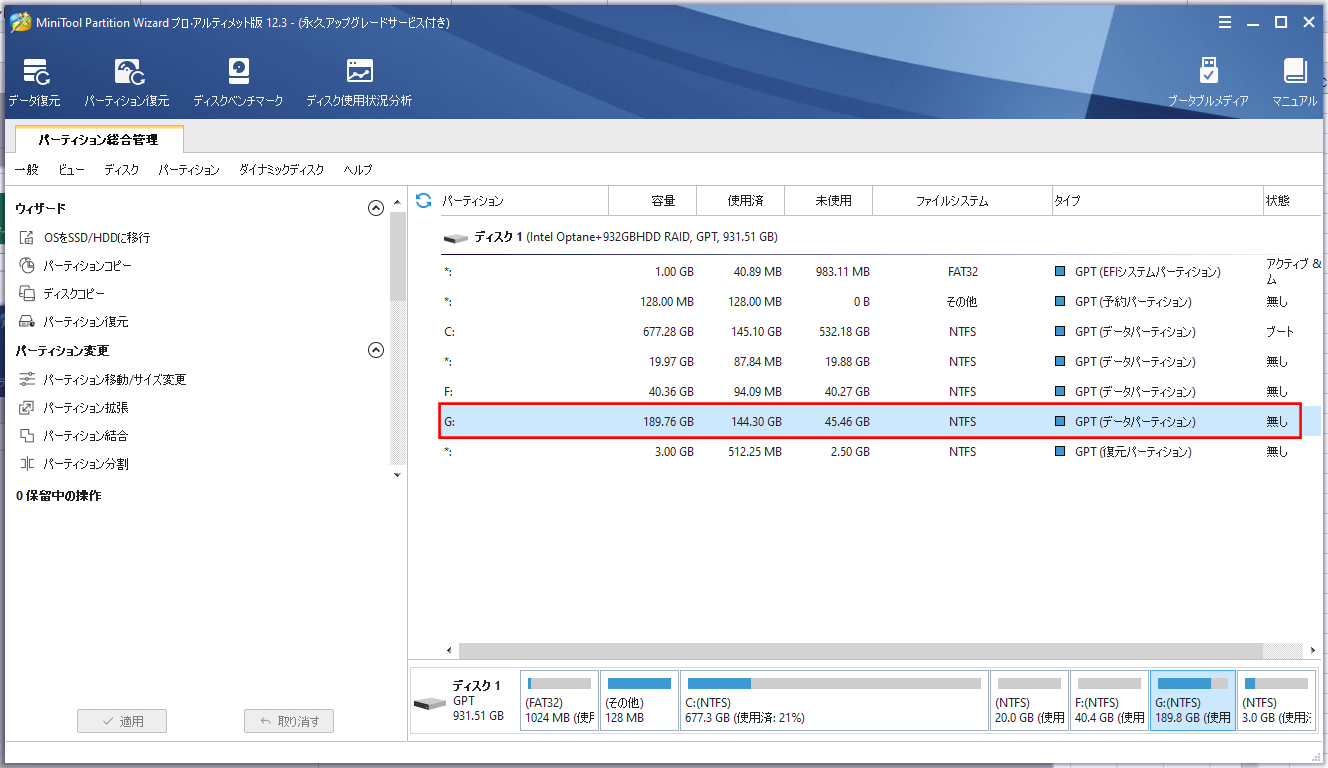Open the ディスク menu
1328x768 pixels.
point(122,170)
